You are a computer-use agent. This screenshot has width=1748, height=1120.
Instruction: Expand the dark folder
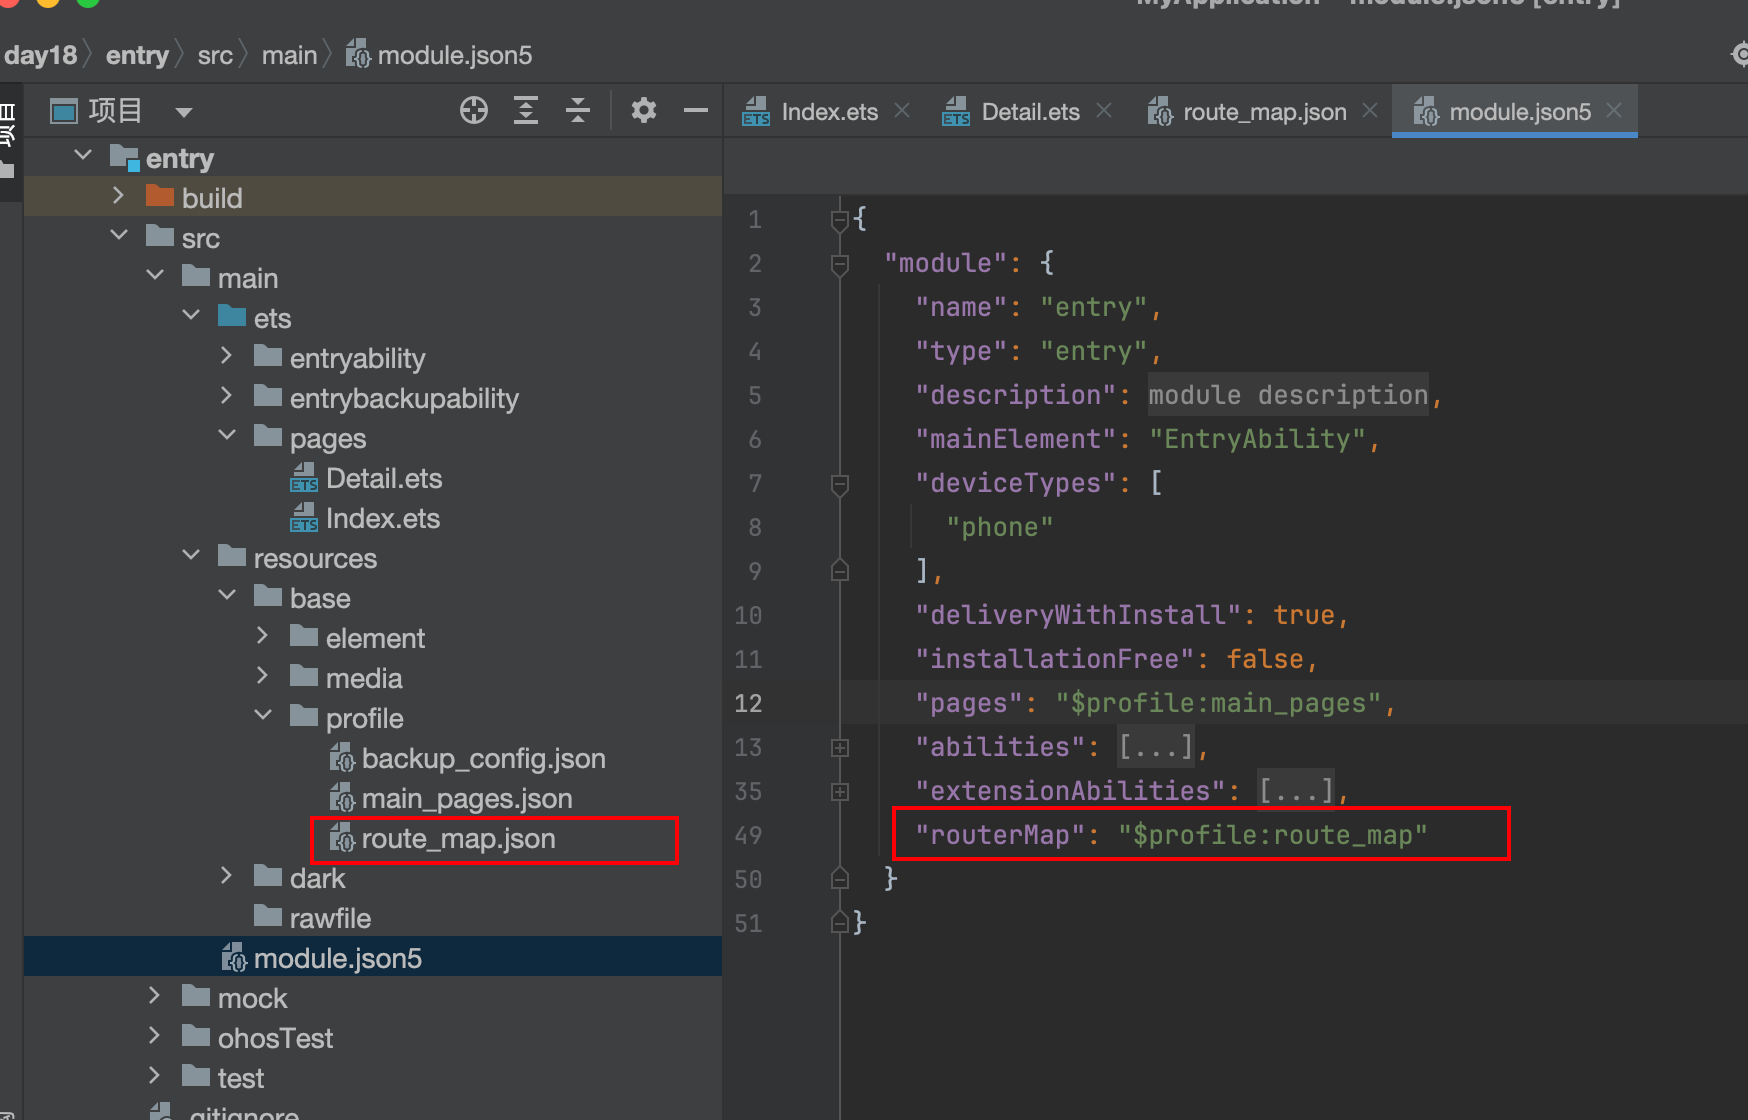click(227, 875)
